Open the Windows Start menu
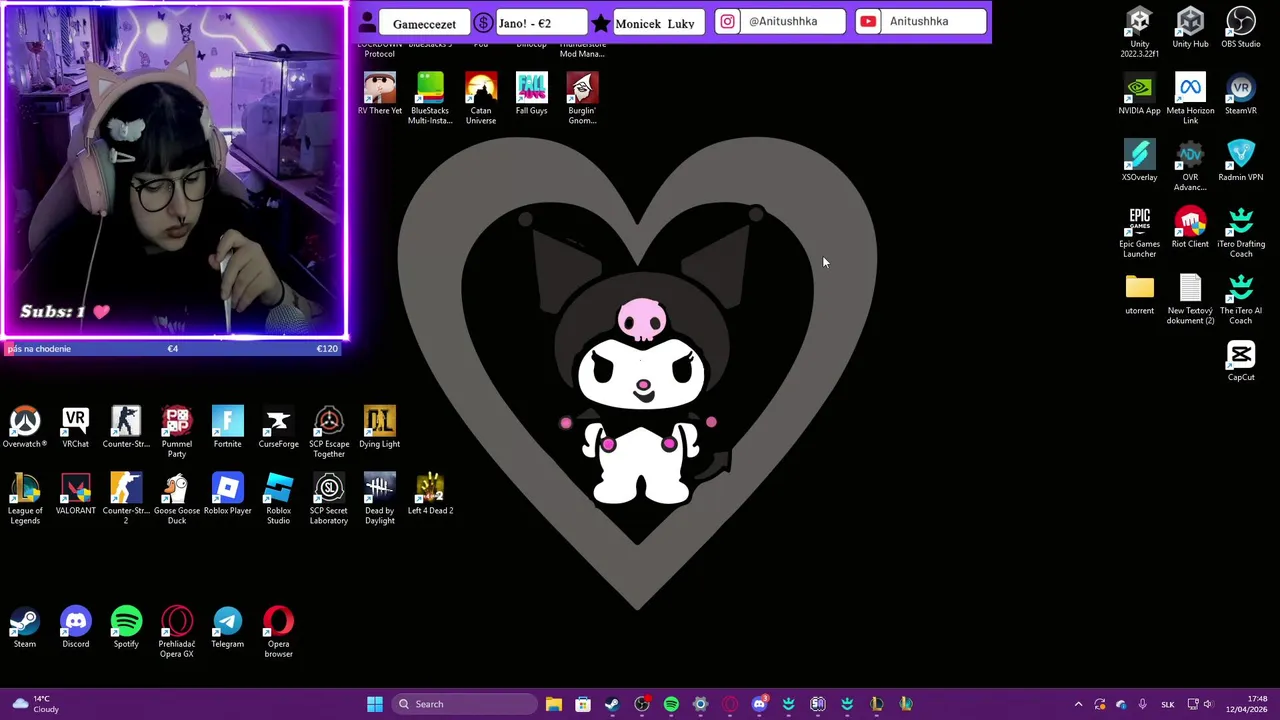Screen dimensions: 1280x720 [x=375, y=704]
